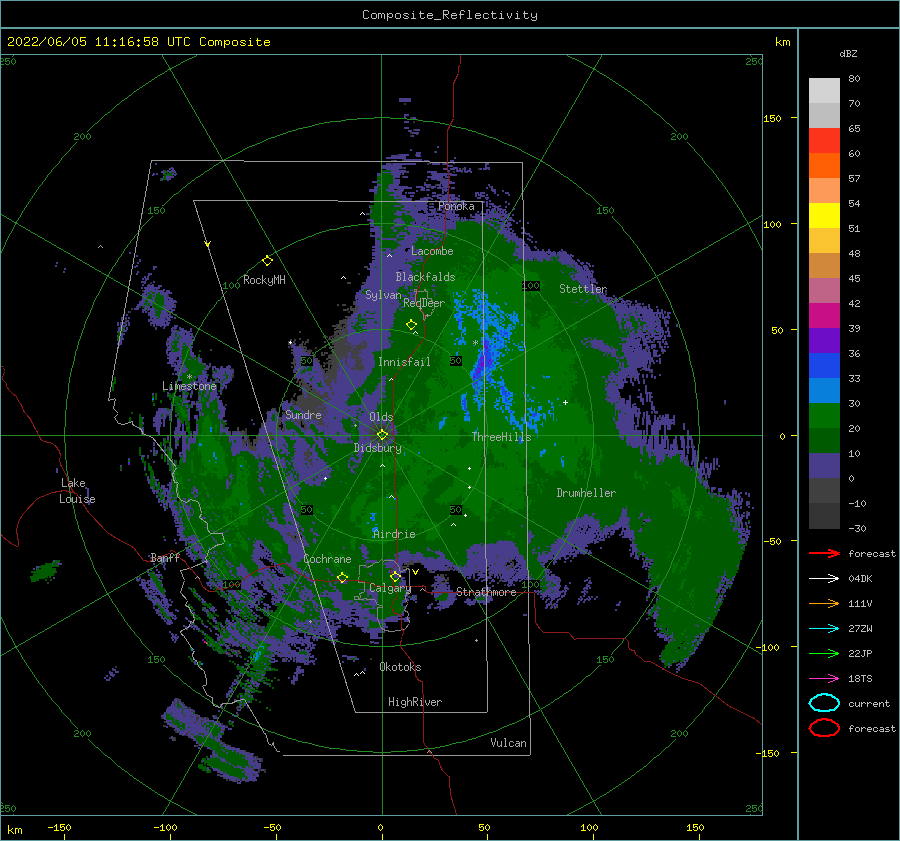This screenshot has height=841, width=900.
Task: Pick the magenta swatch in dBZ scale
Action: click(x=824, y=315)
